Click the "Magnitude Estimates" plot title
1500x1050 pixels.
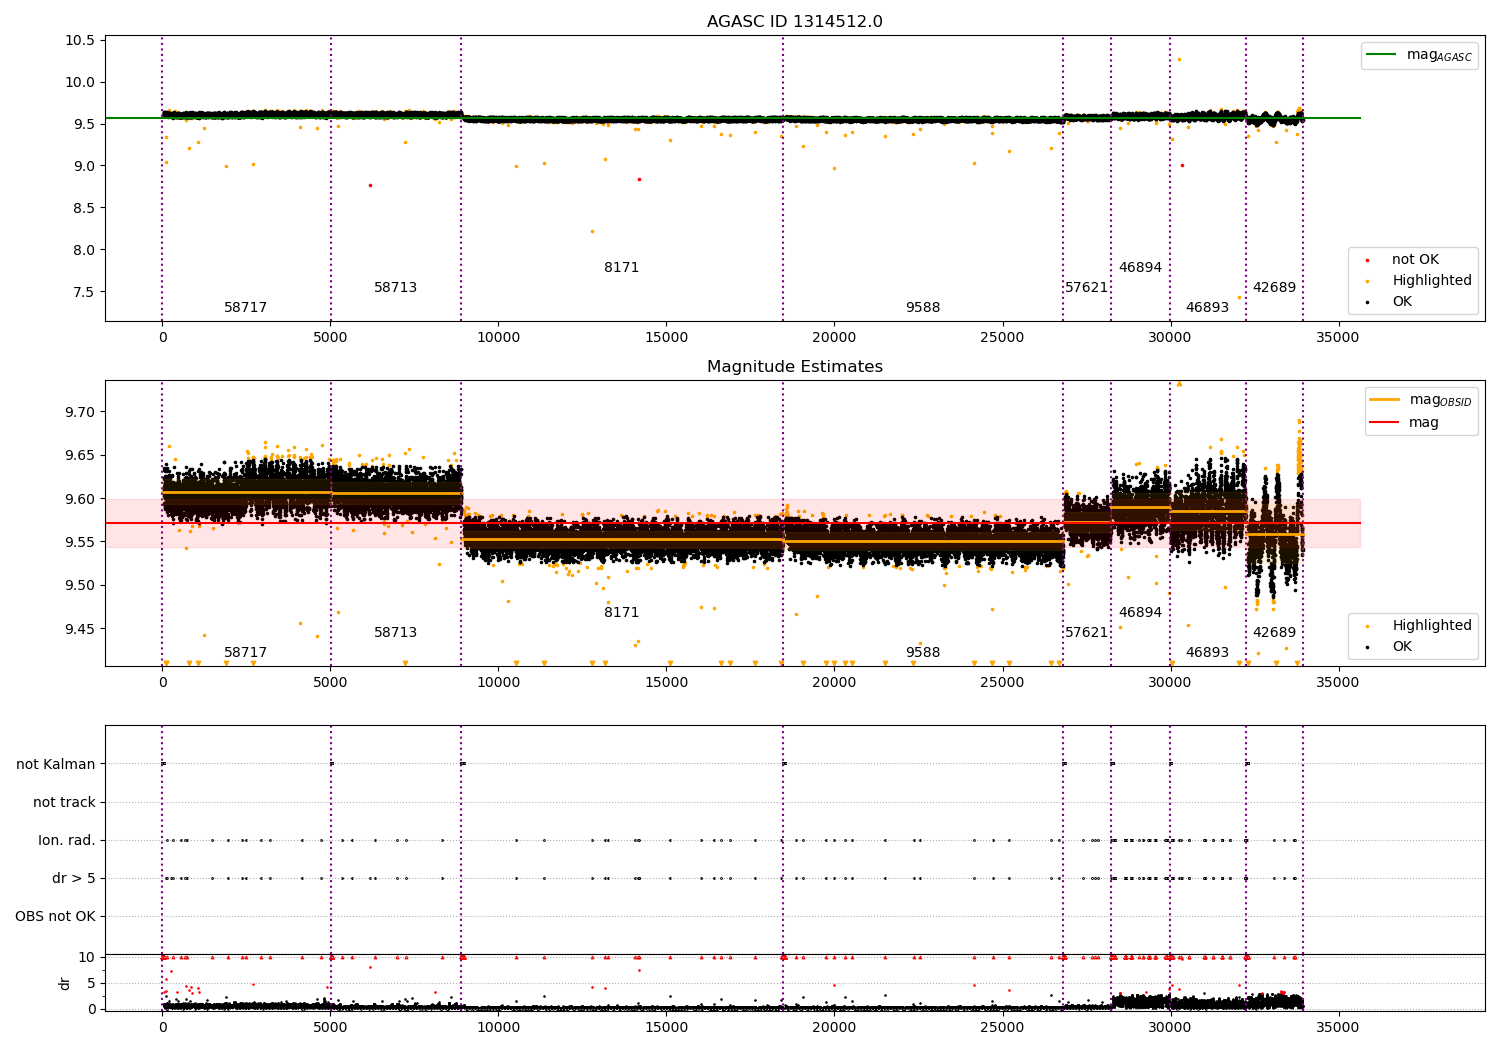pos(795,367)
